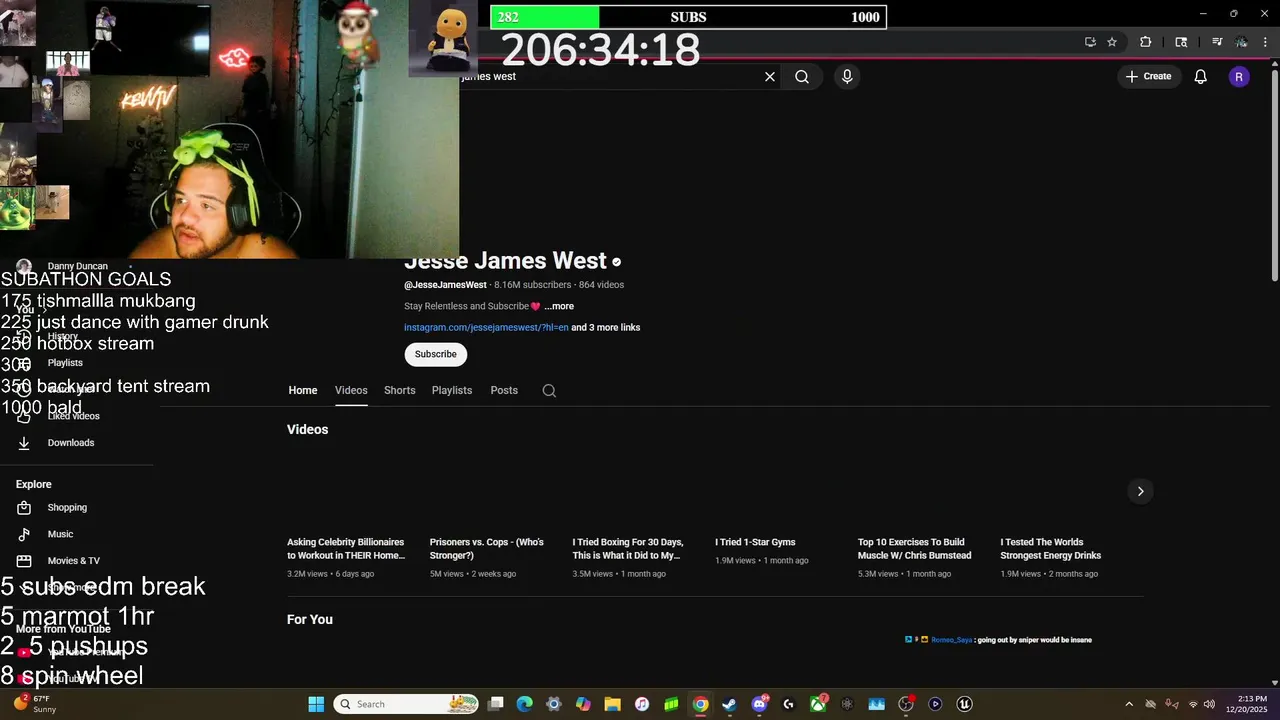1280x720 pixels.
Task: Open the Chrome profile picture
Action: coord(1241,42)
